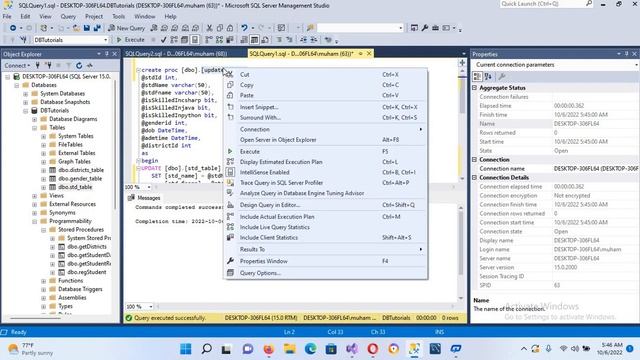Viewport: 640px width, 360px height.
Task: Select dbo.std_table in Object Explorer
Action: pyautogui.click(x=75, y=187)
